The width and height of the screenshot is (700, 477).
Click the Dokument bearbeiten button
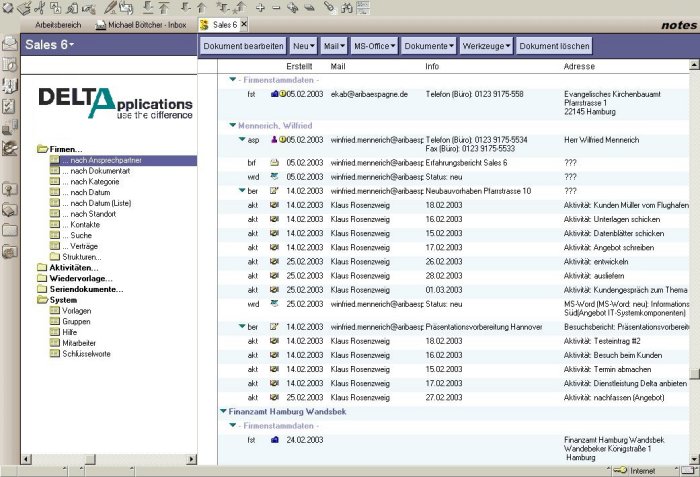pos(243,46)
